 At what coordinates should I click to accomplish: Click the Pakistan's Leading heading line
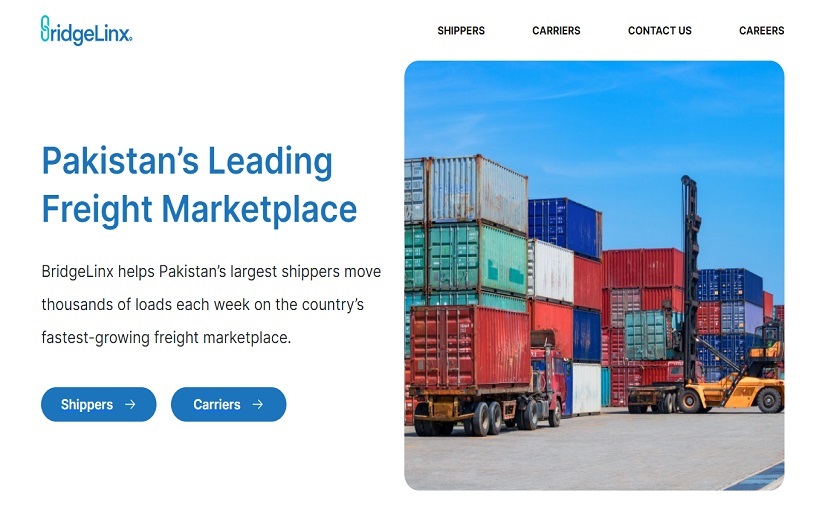[x=187, y=161]
